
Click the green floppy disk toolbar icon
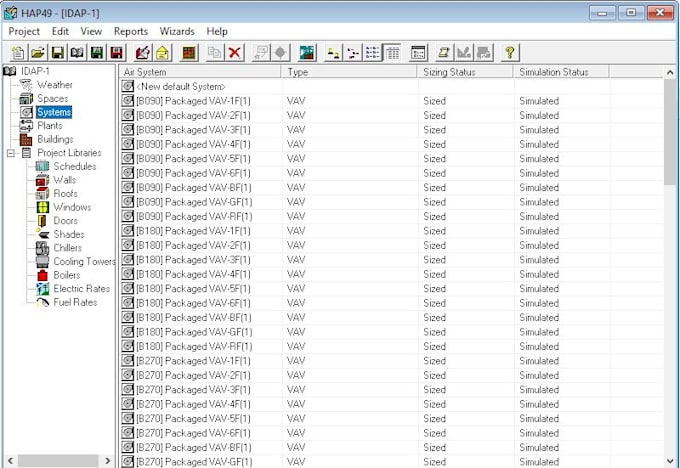click(97, 53)
